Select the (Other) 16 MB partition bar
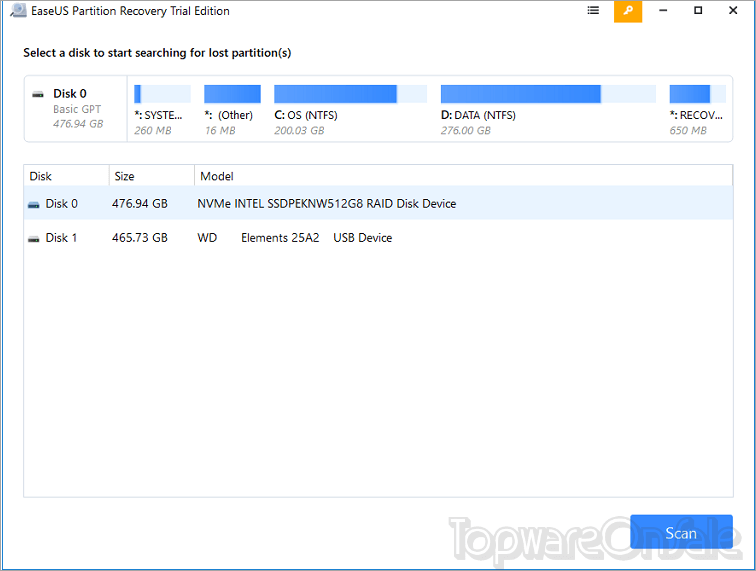This screenshot has width=756, height=571. pos(232,94)
